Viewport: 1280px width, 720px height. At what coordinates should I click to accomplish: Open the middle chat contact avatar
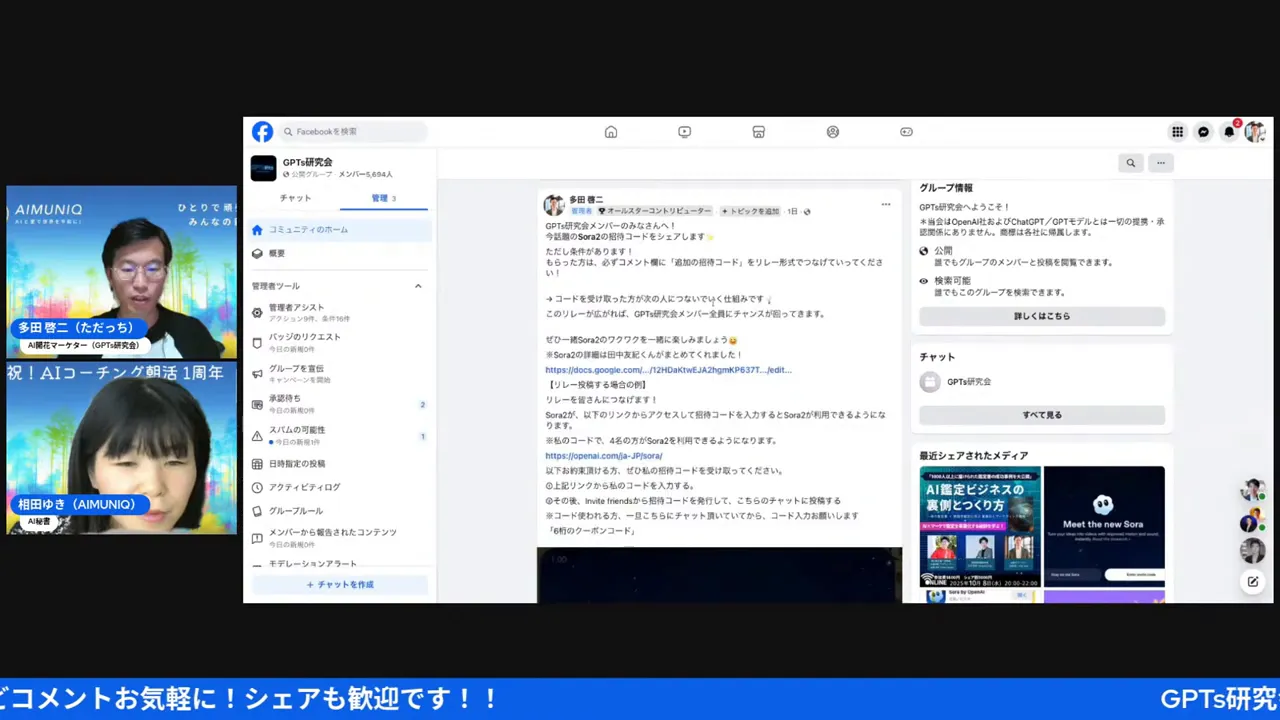(x=1252, y=521)
